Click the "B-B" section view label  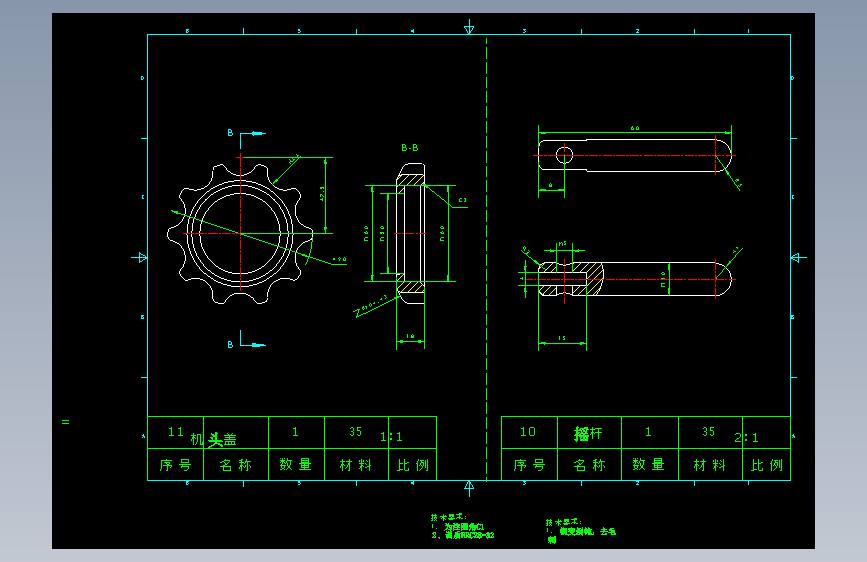[410, 148]
